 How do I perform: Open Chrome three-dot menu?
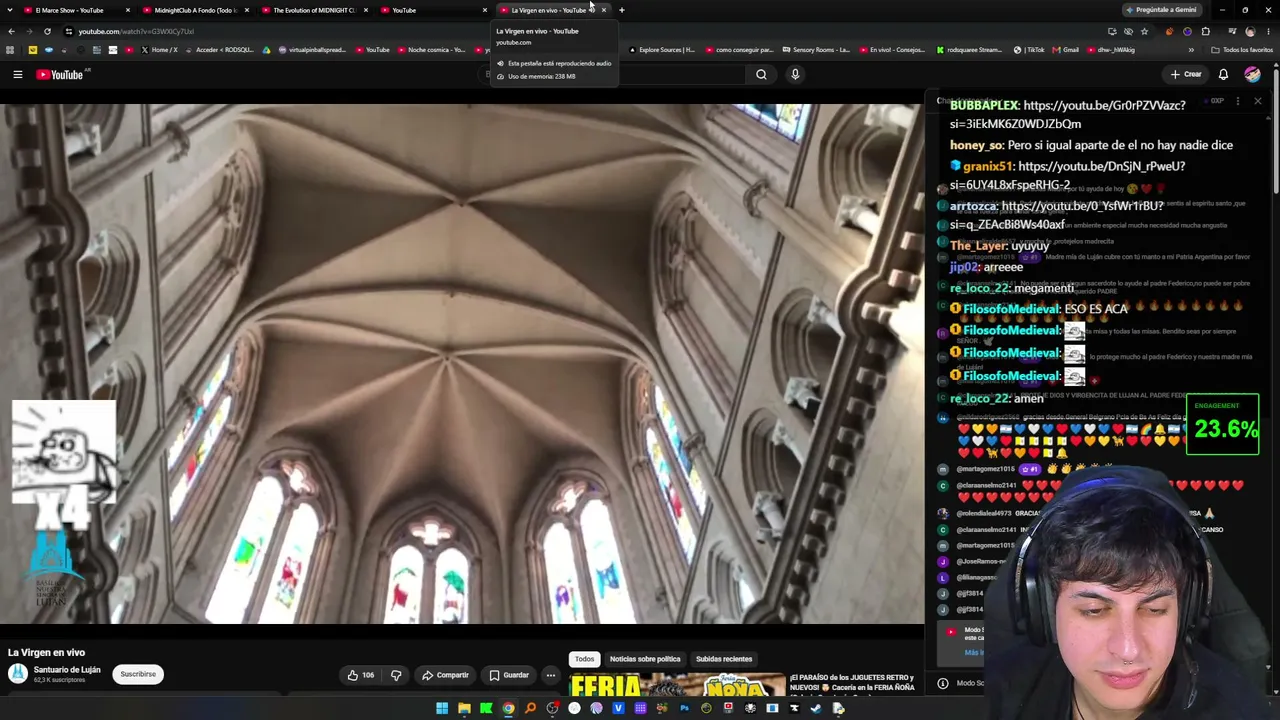click(x=1269, y=31)
